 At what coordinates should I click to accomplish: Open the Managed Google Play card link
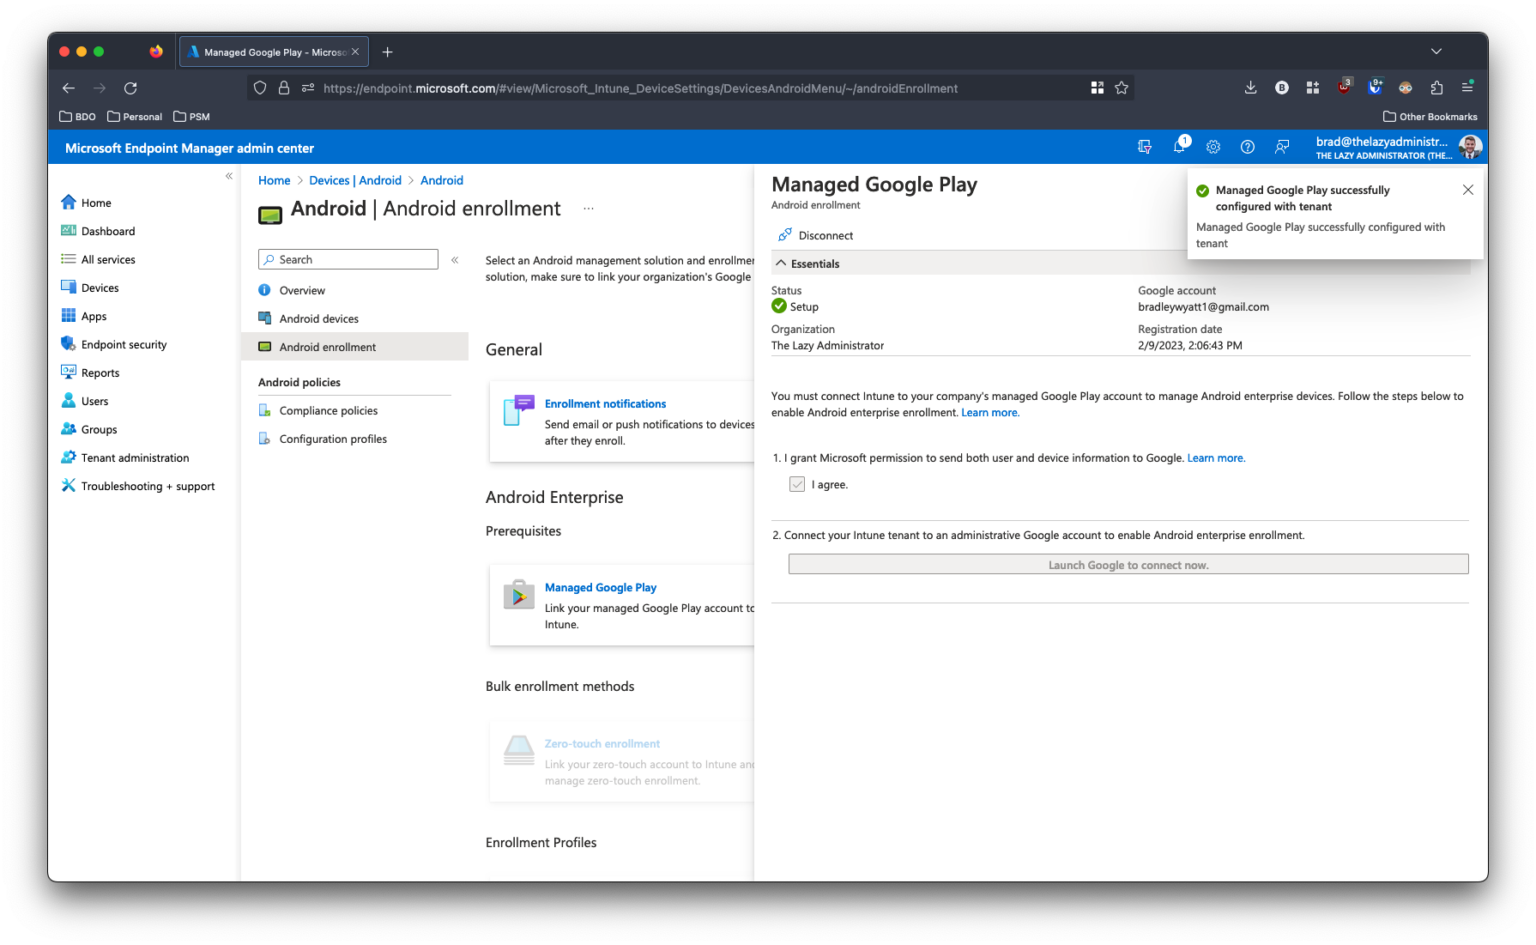600,588
